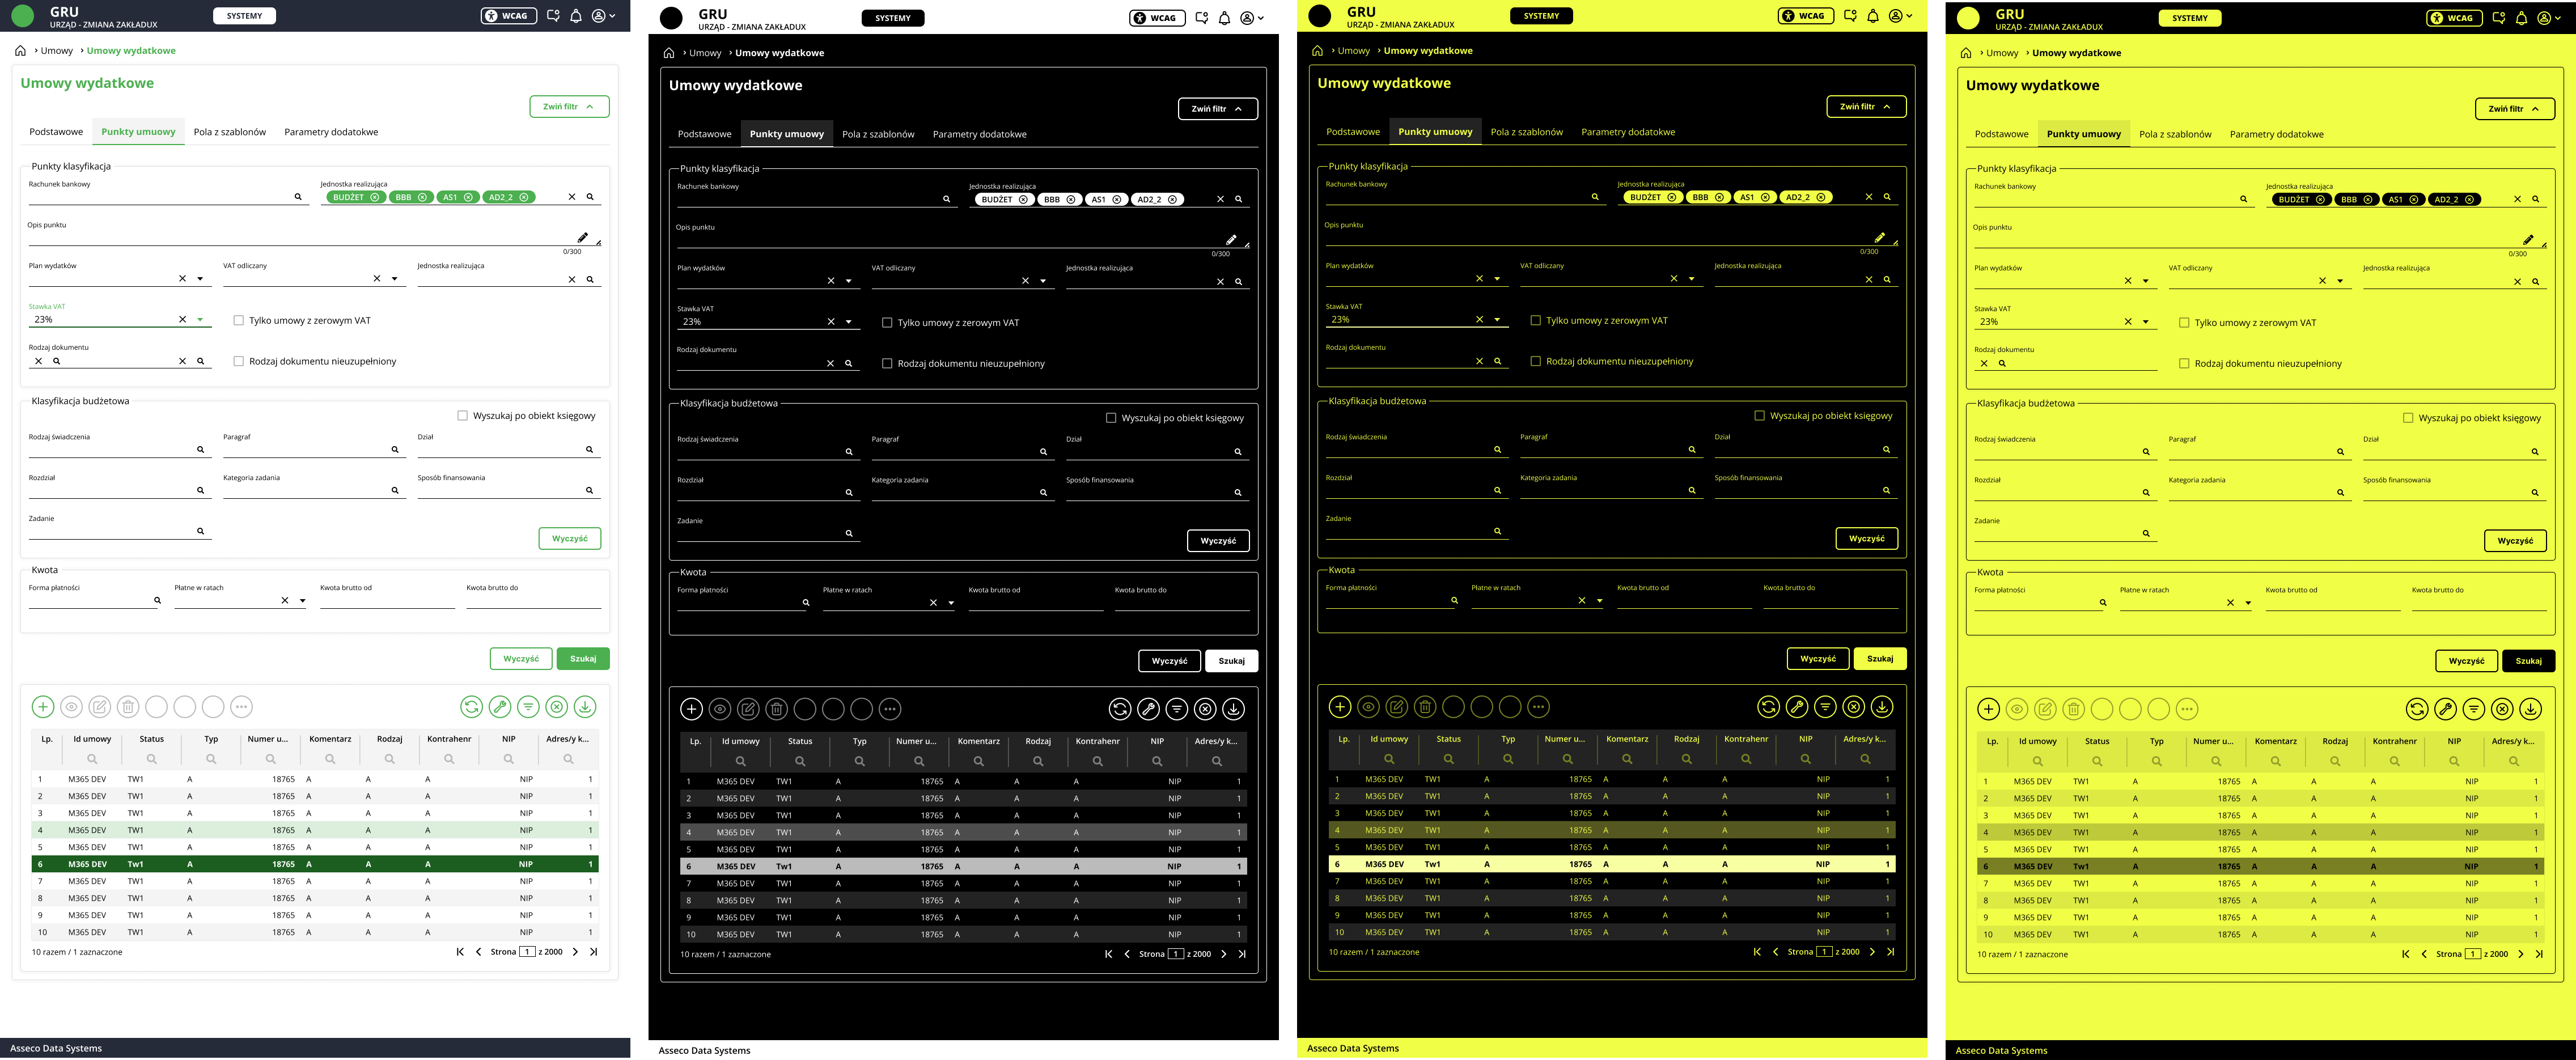Image resolution: width=2576 pixels, height=1060 pixels.
Task: Collapse filter with 'Zwiń filtr' in black-and-yellow-text panel
Action: tap(1866, 106)
